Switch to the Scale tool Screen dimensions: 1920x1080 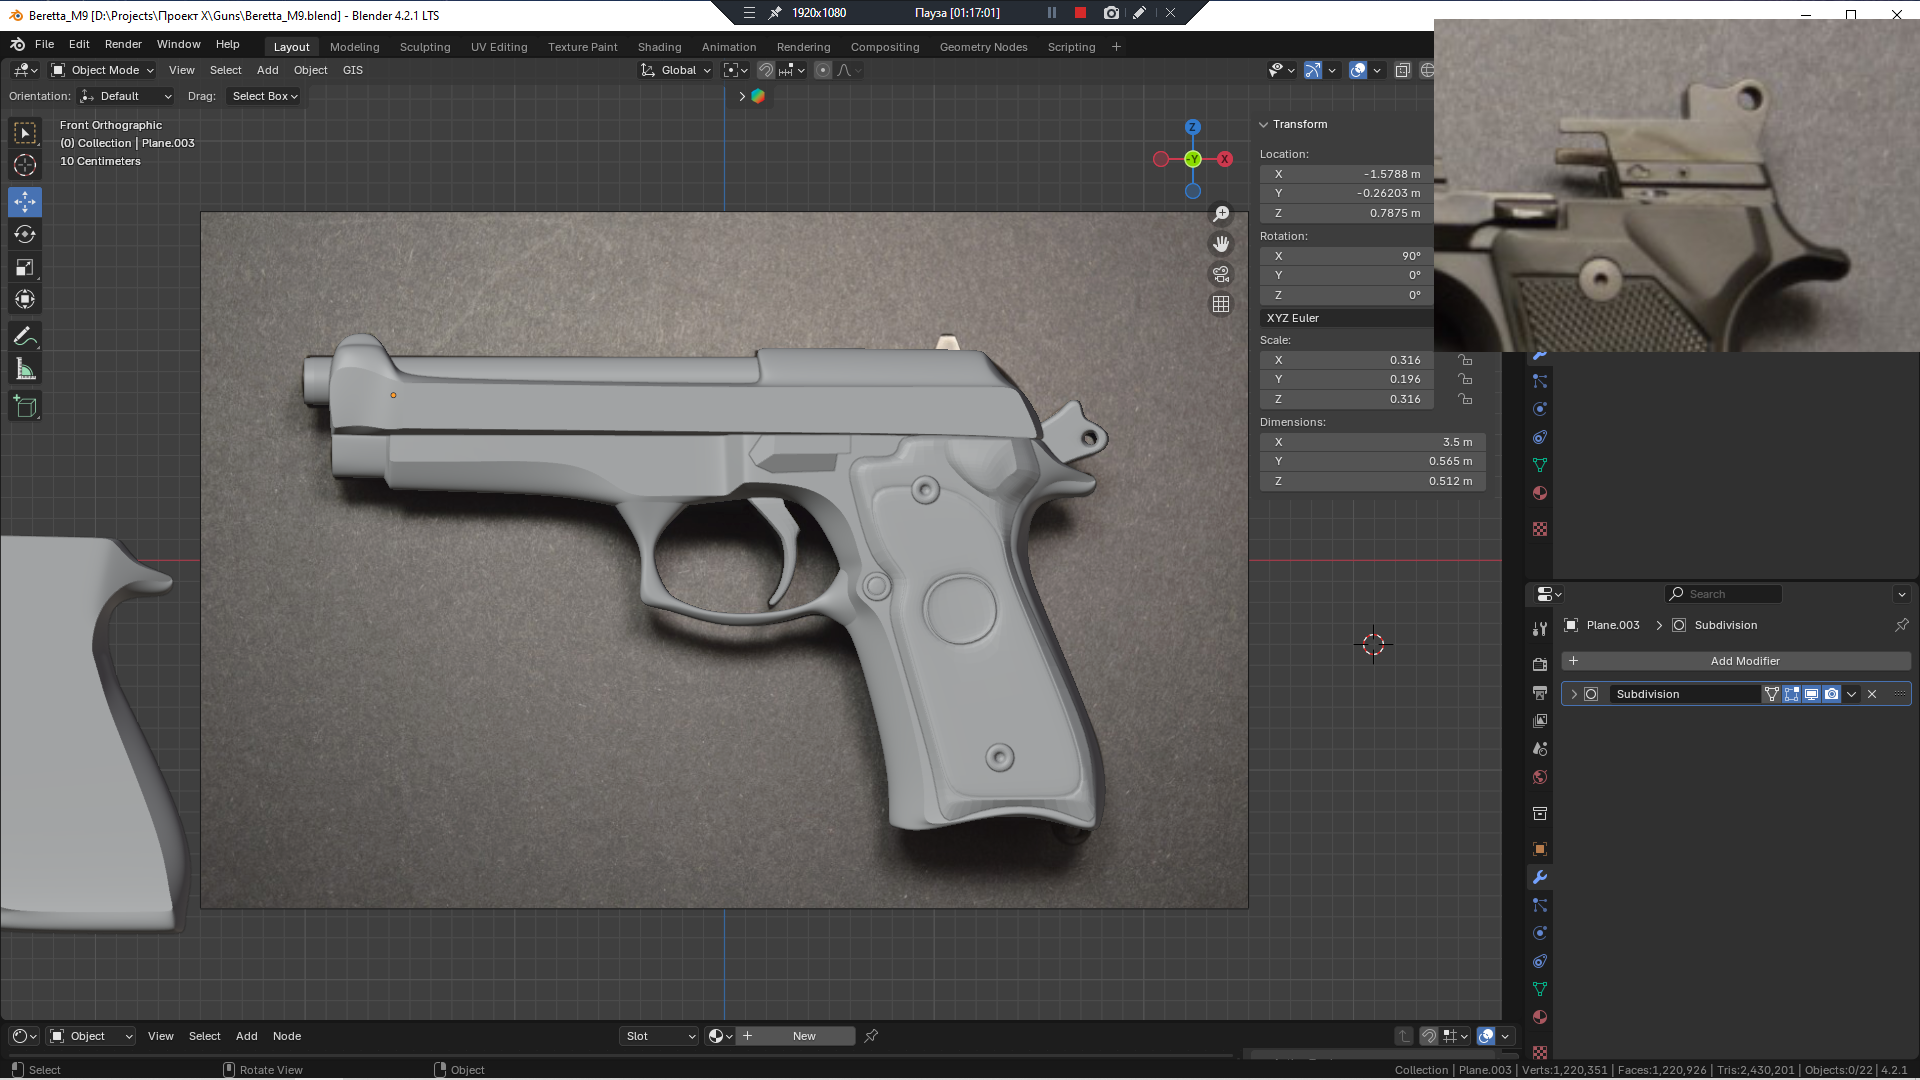pos(25,267)
